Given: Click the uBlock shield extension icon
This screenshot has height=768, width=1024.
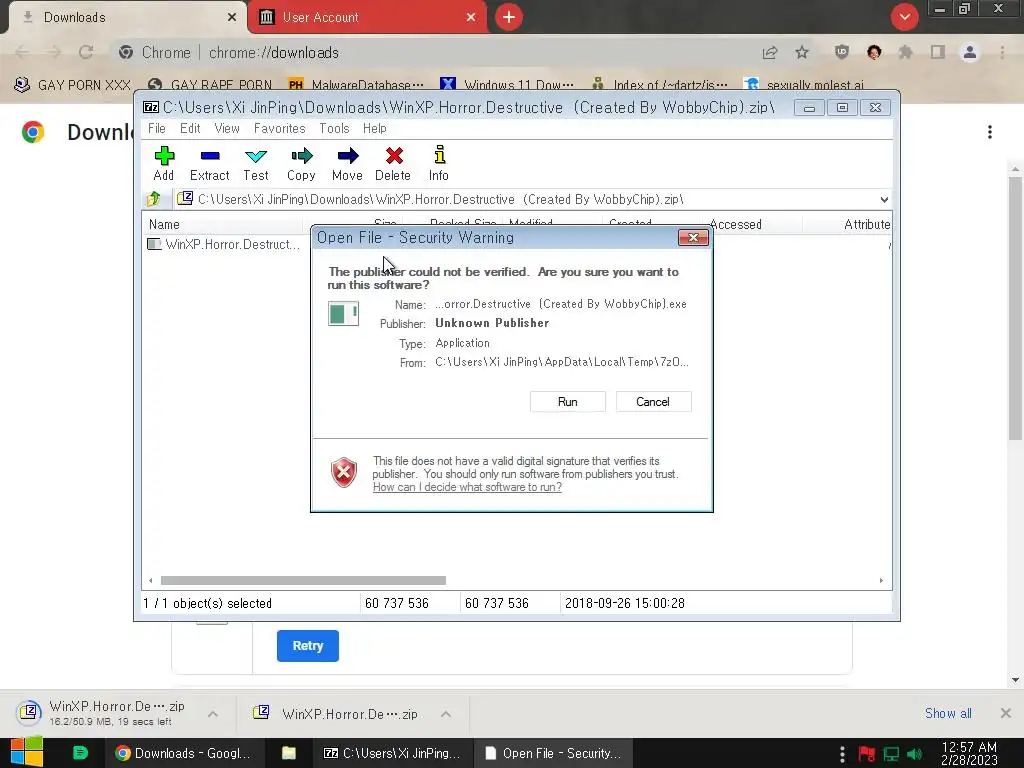Looking at the screenshot, I should tap(842, 52).
